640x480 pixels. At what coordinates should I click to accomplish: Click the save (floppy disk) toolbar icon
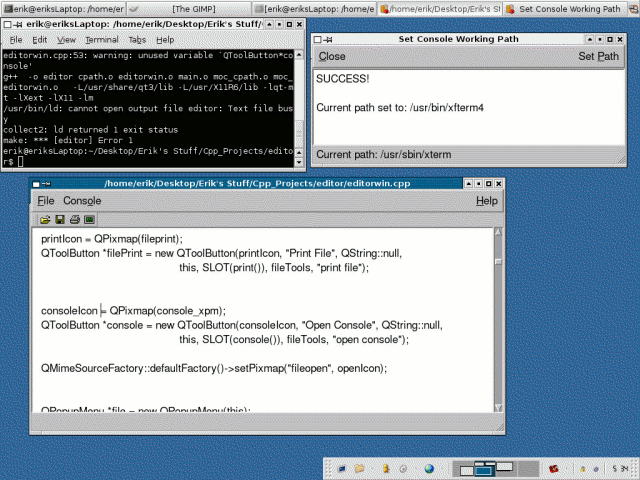[60, 218]
